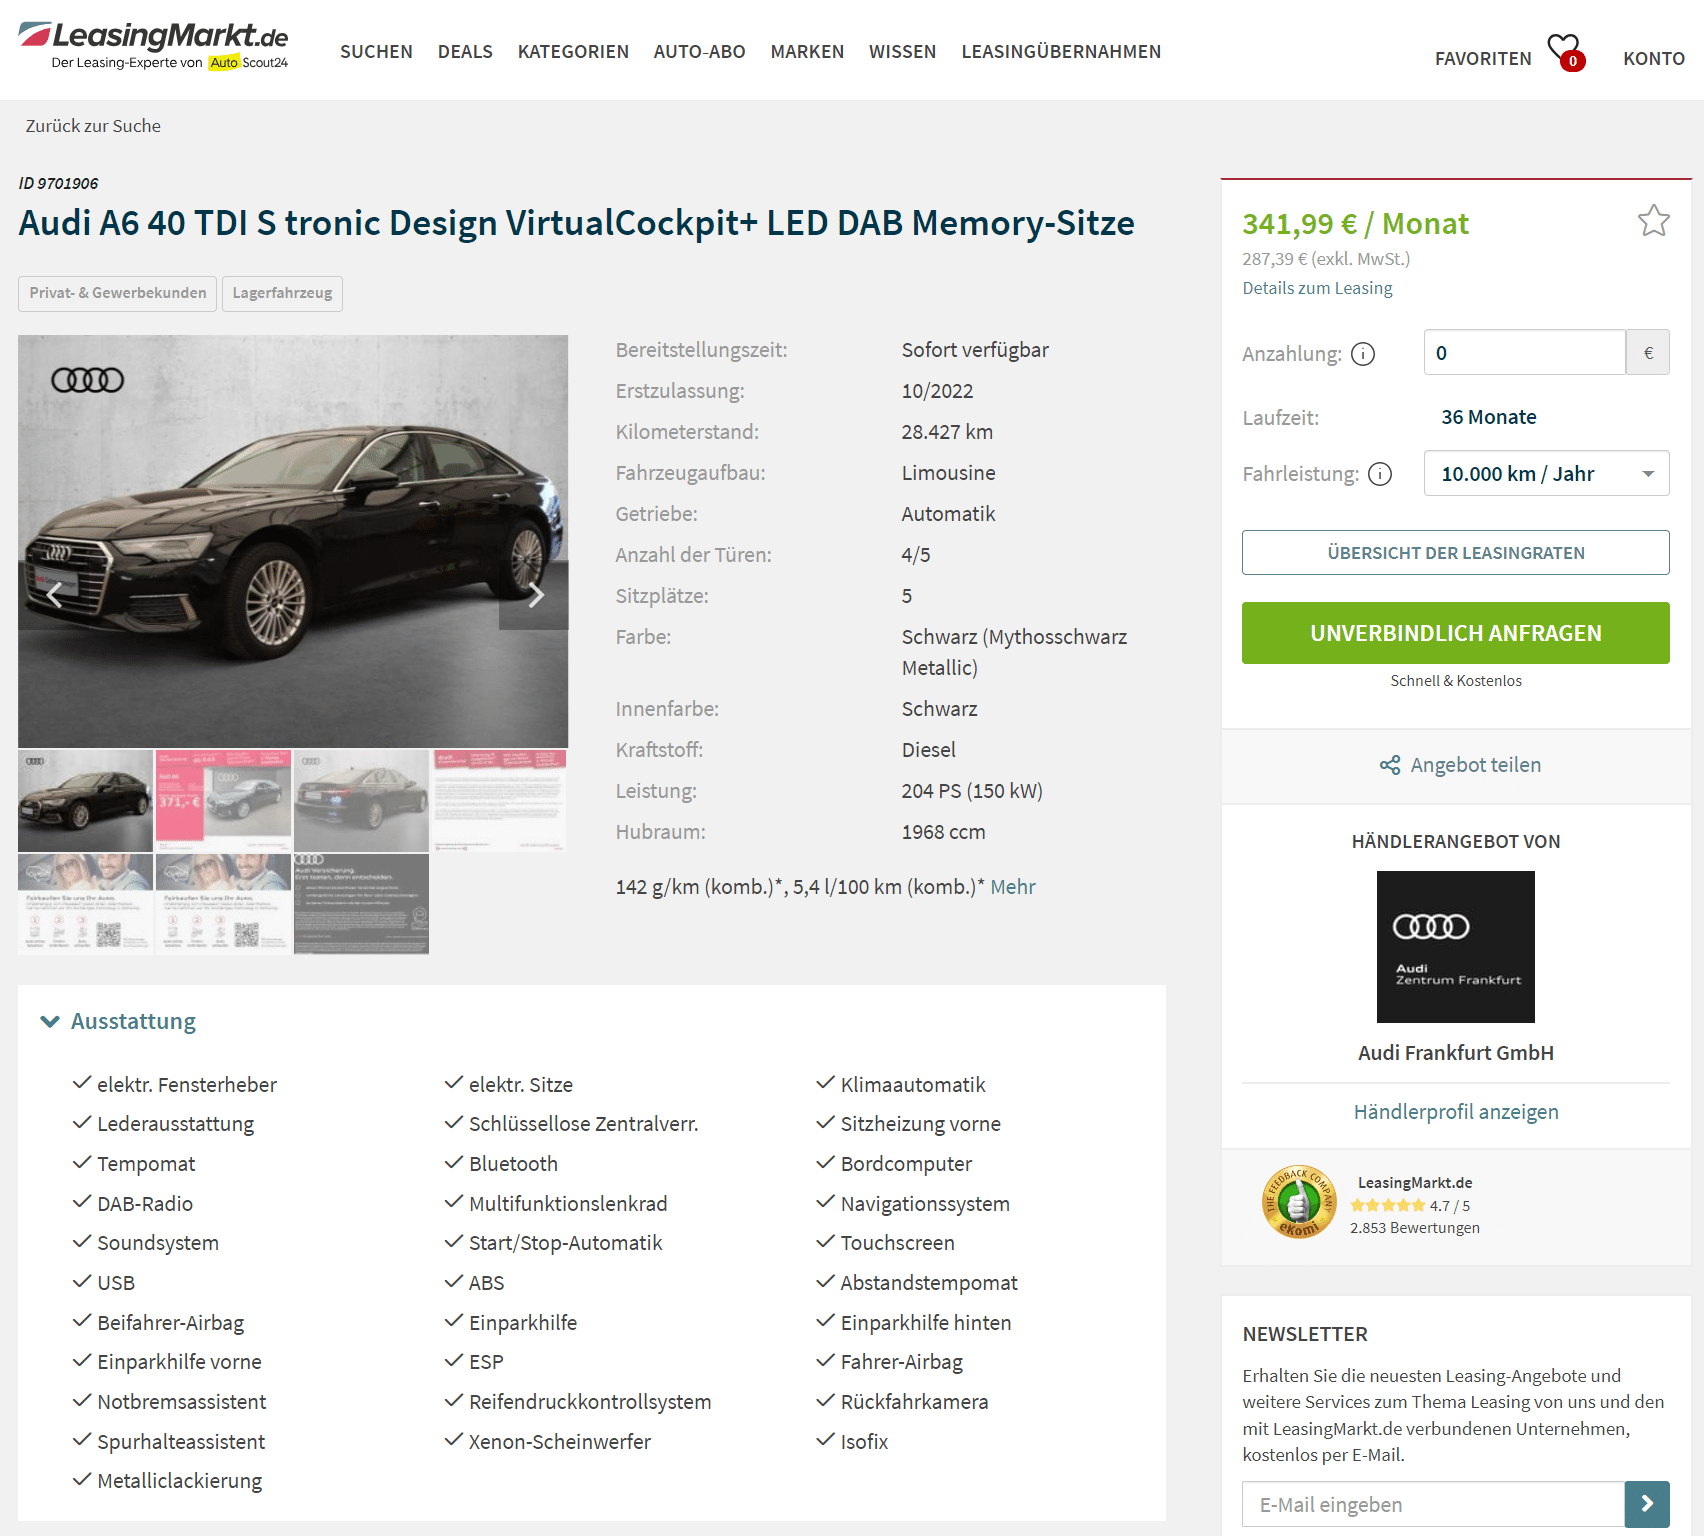Click the Audi Zentrum Frankfurt dealer logo
Screen dimensions: 1704x1536
point(1456,946)
